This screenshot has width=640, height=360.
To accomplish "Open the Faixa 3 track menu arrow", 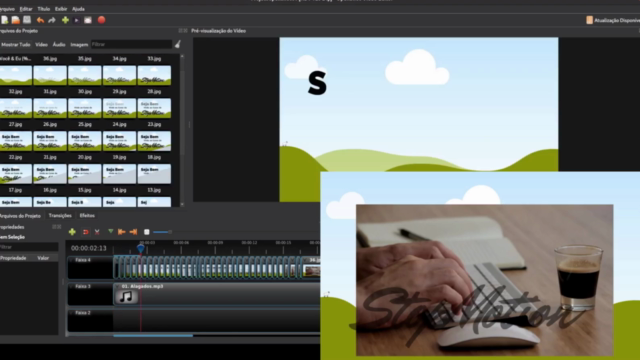I will pos(71,286).
